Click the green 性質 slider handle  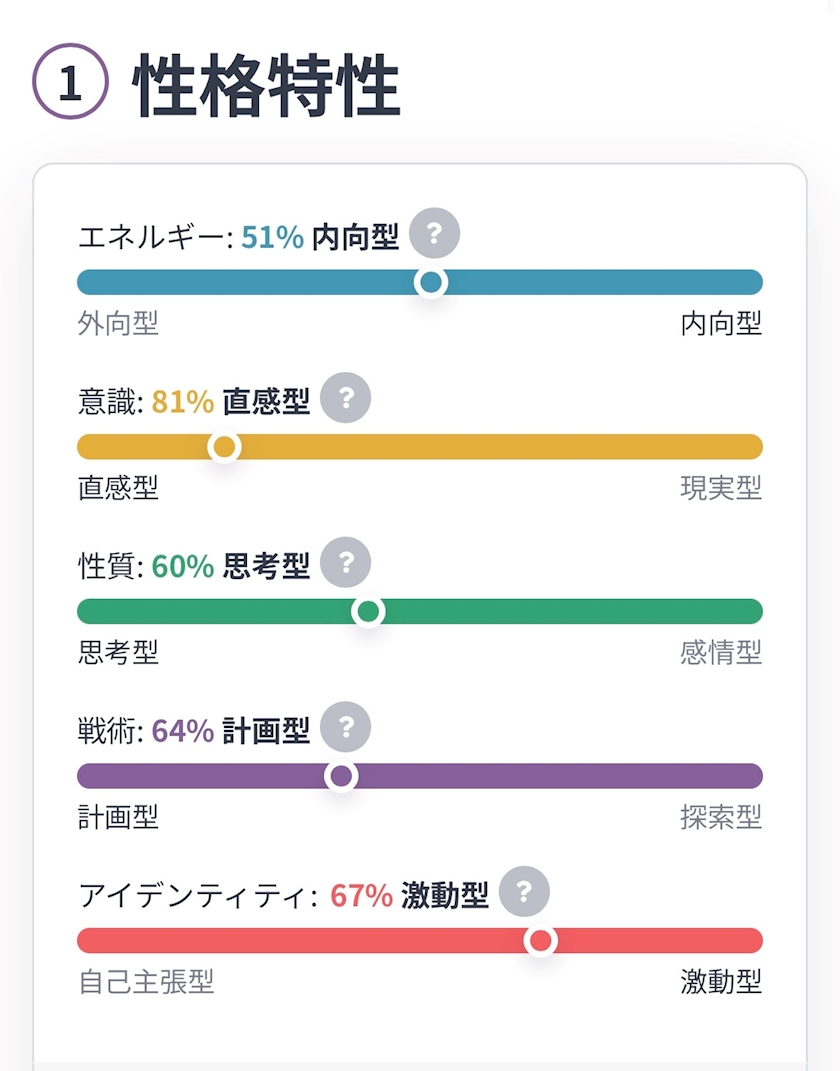point(368,611)
